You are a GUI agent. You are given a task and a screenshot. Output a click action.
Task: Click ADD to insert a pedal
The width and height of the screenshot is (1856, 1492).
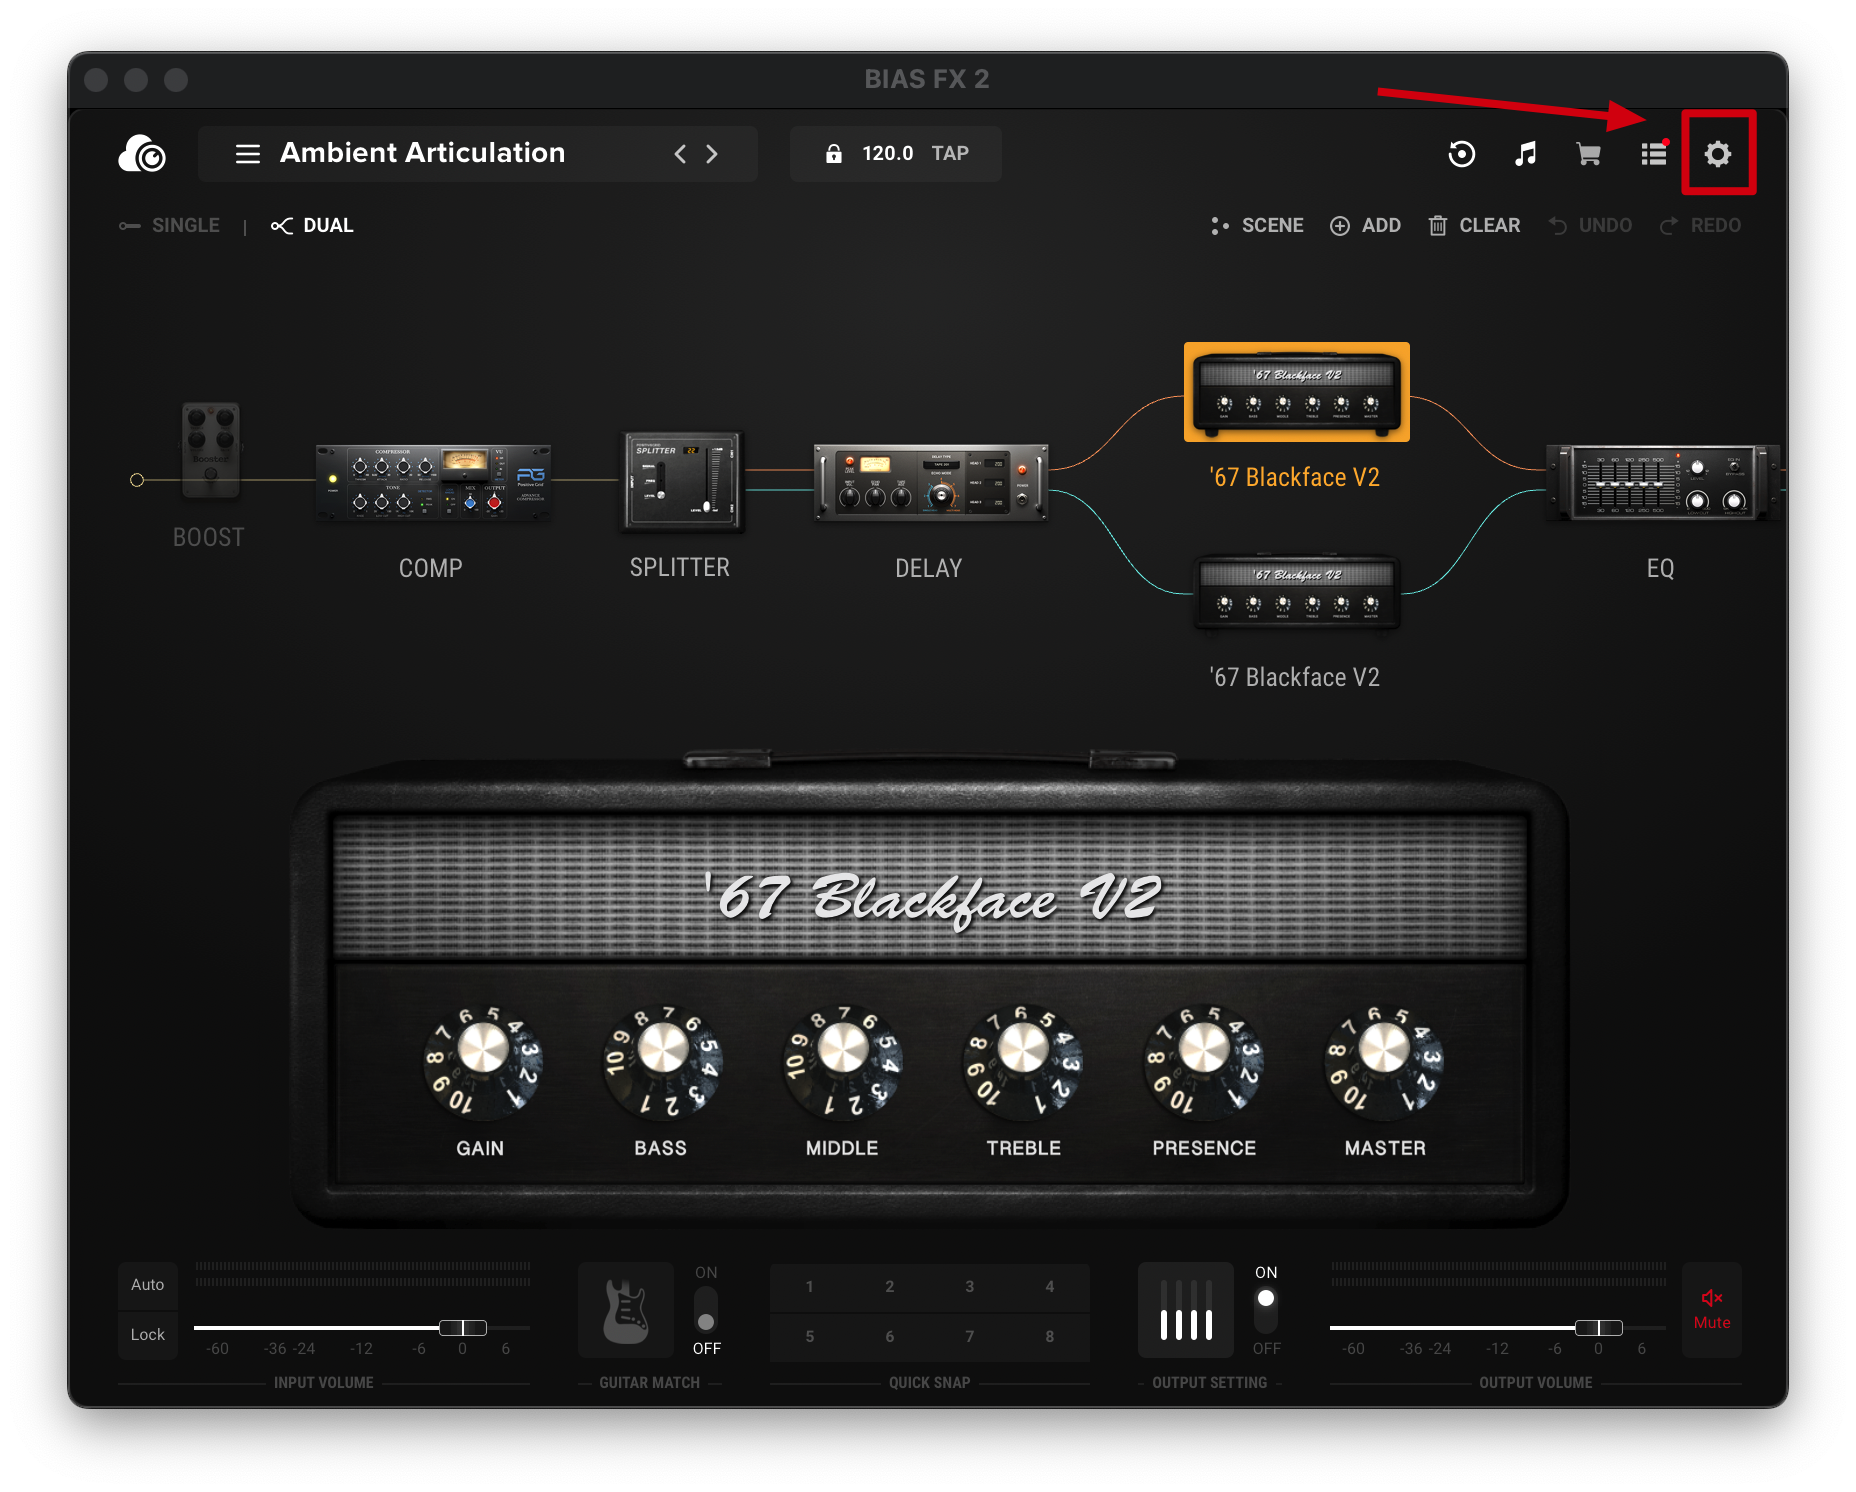[x=1365, y=226]
